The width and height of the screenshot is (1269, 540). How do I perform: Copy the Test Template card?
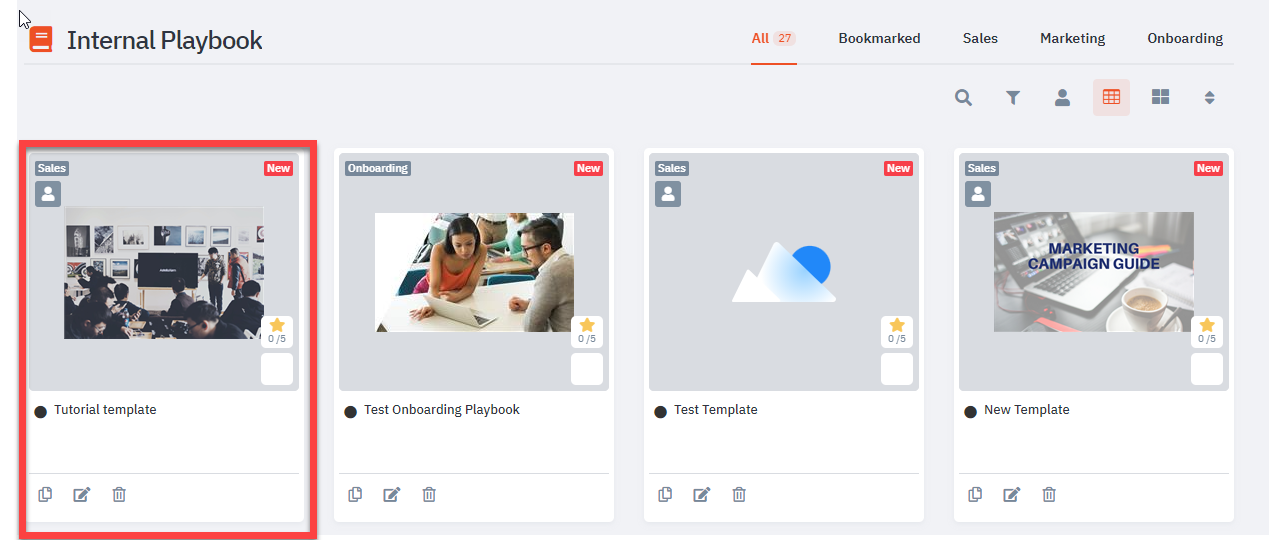point(665,494)
